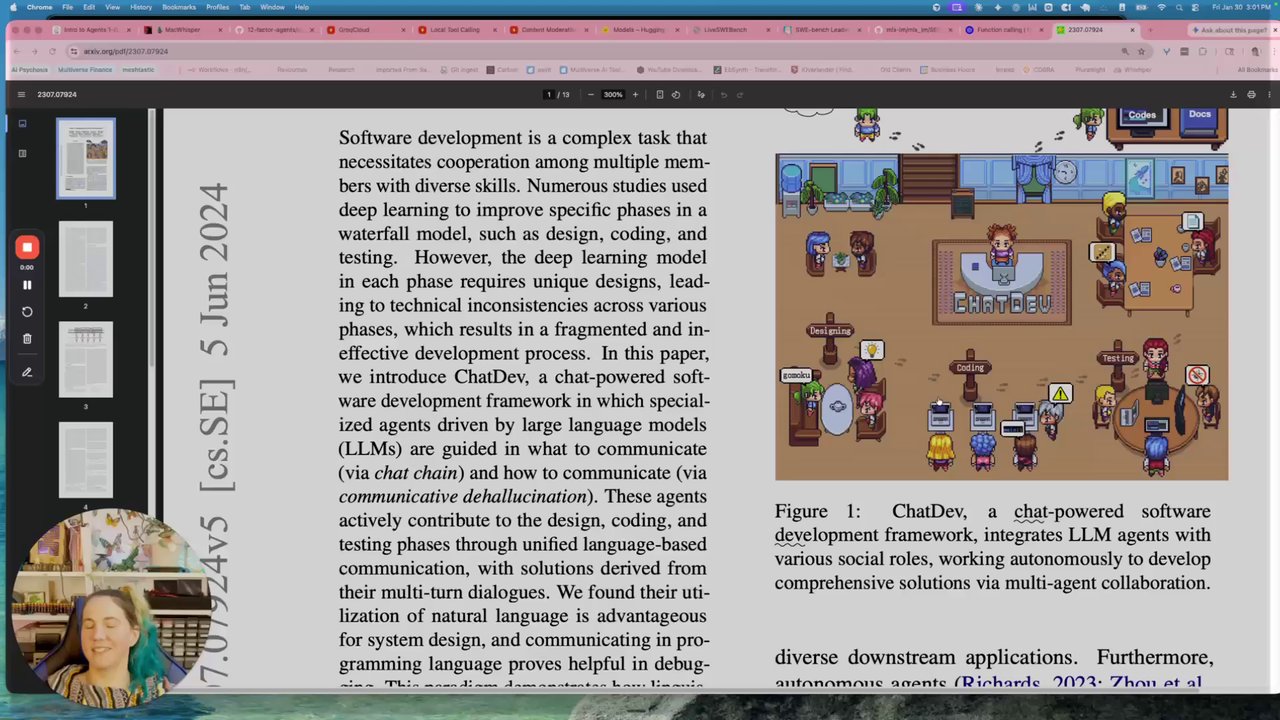Open AI Psychosis bookmark
The image size is (1280, 720).
pyautogui.click(x=29, y=70)
